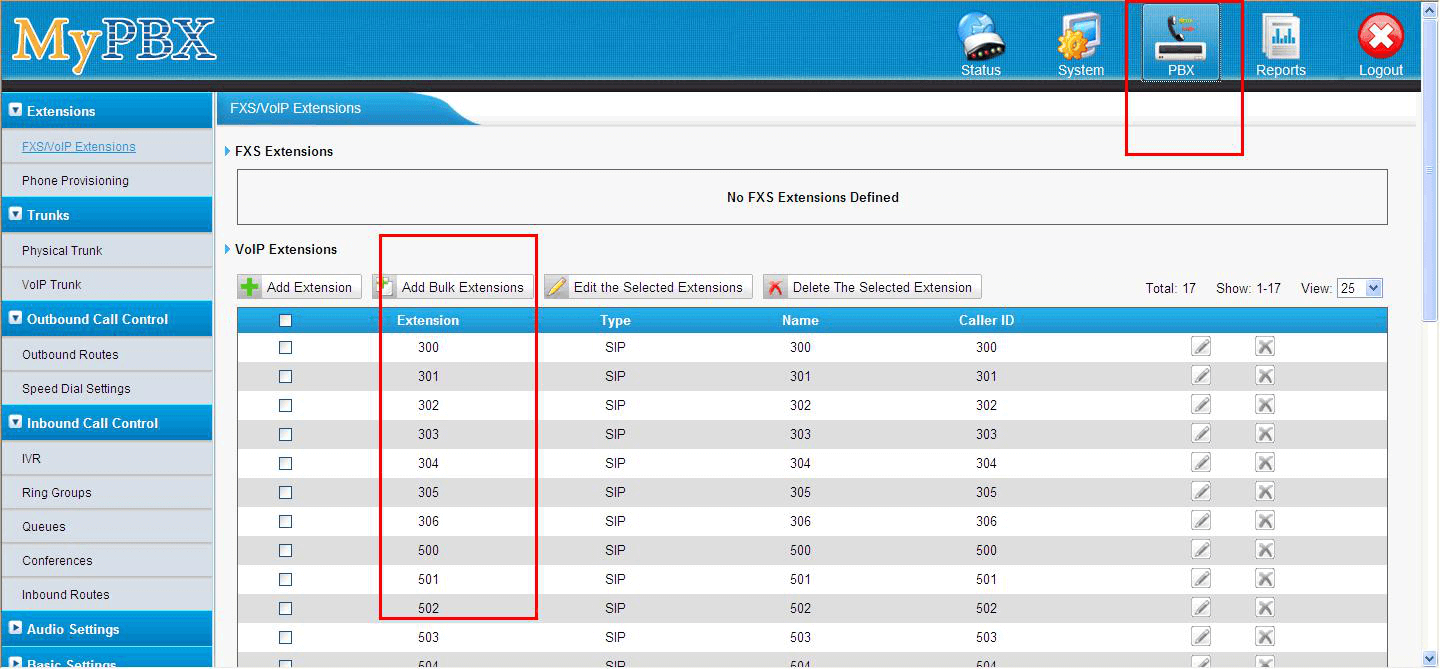This screenshot has height=669, width=1440.
Task: Edit extension 501 with pencil icon
Action: (1201, 579)
